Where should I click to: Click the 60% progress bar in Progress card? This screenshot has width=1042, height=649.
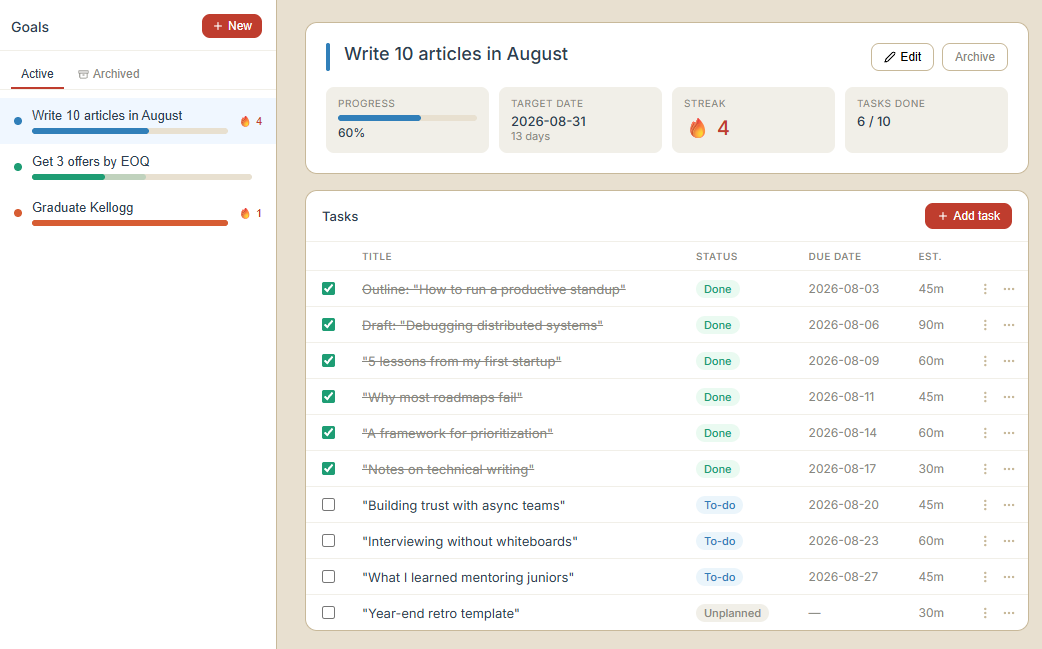click(407, 118)
